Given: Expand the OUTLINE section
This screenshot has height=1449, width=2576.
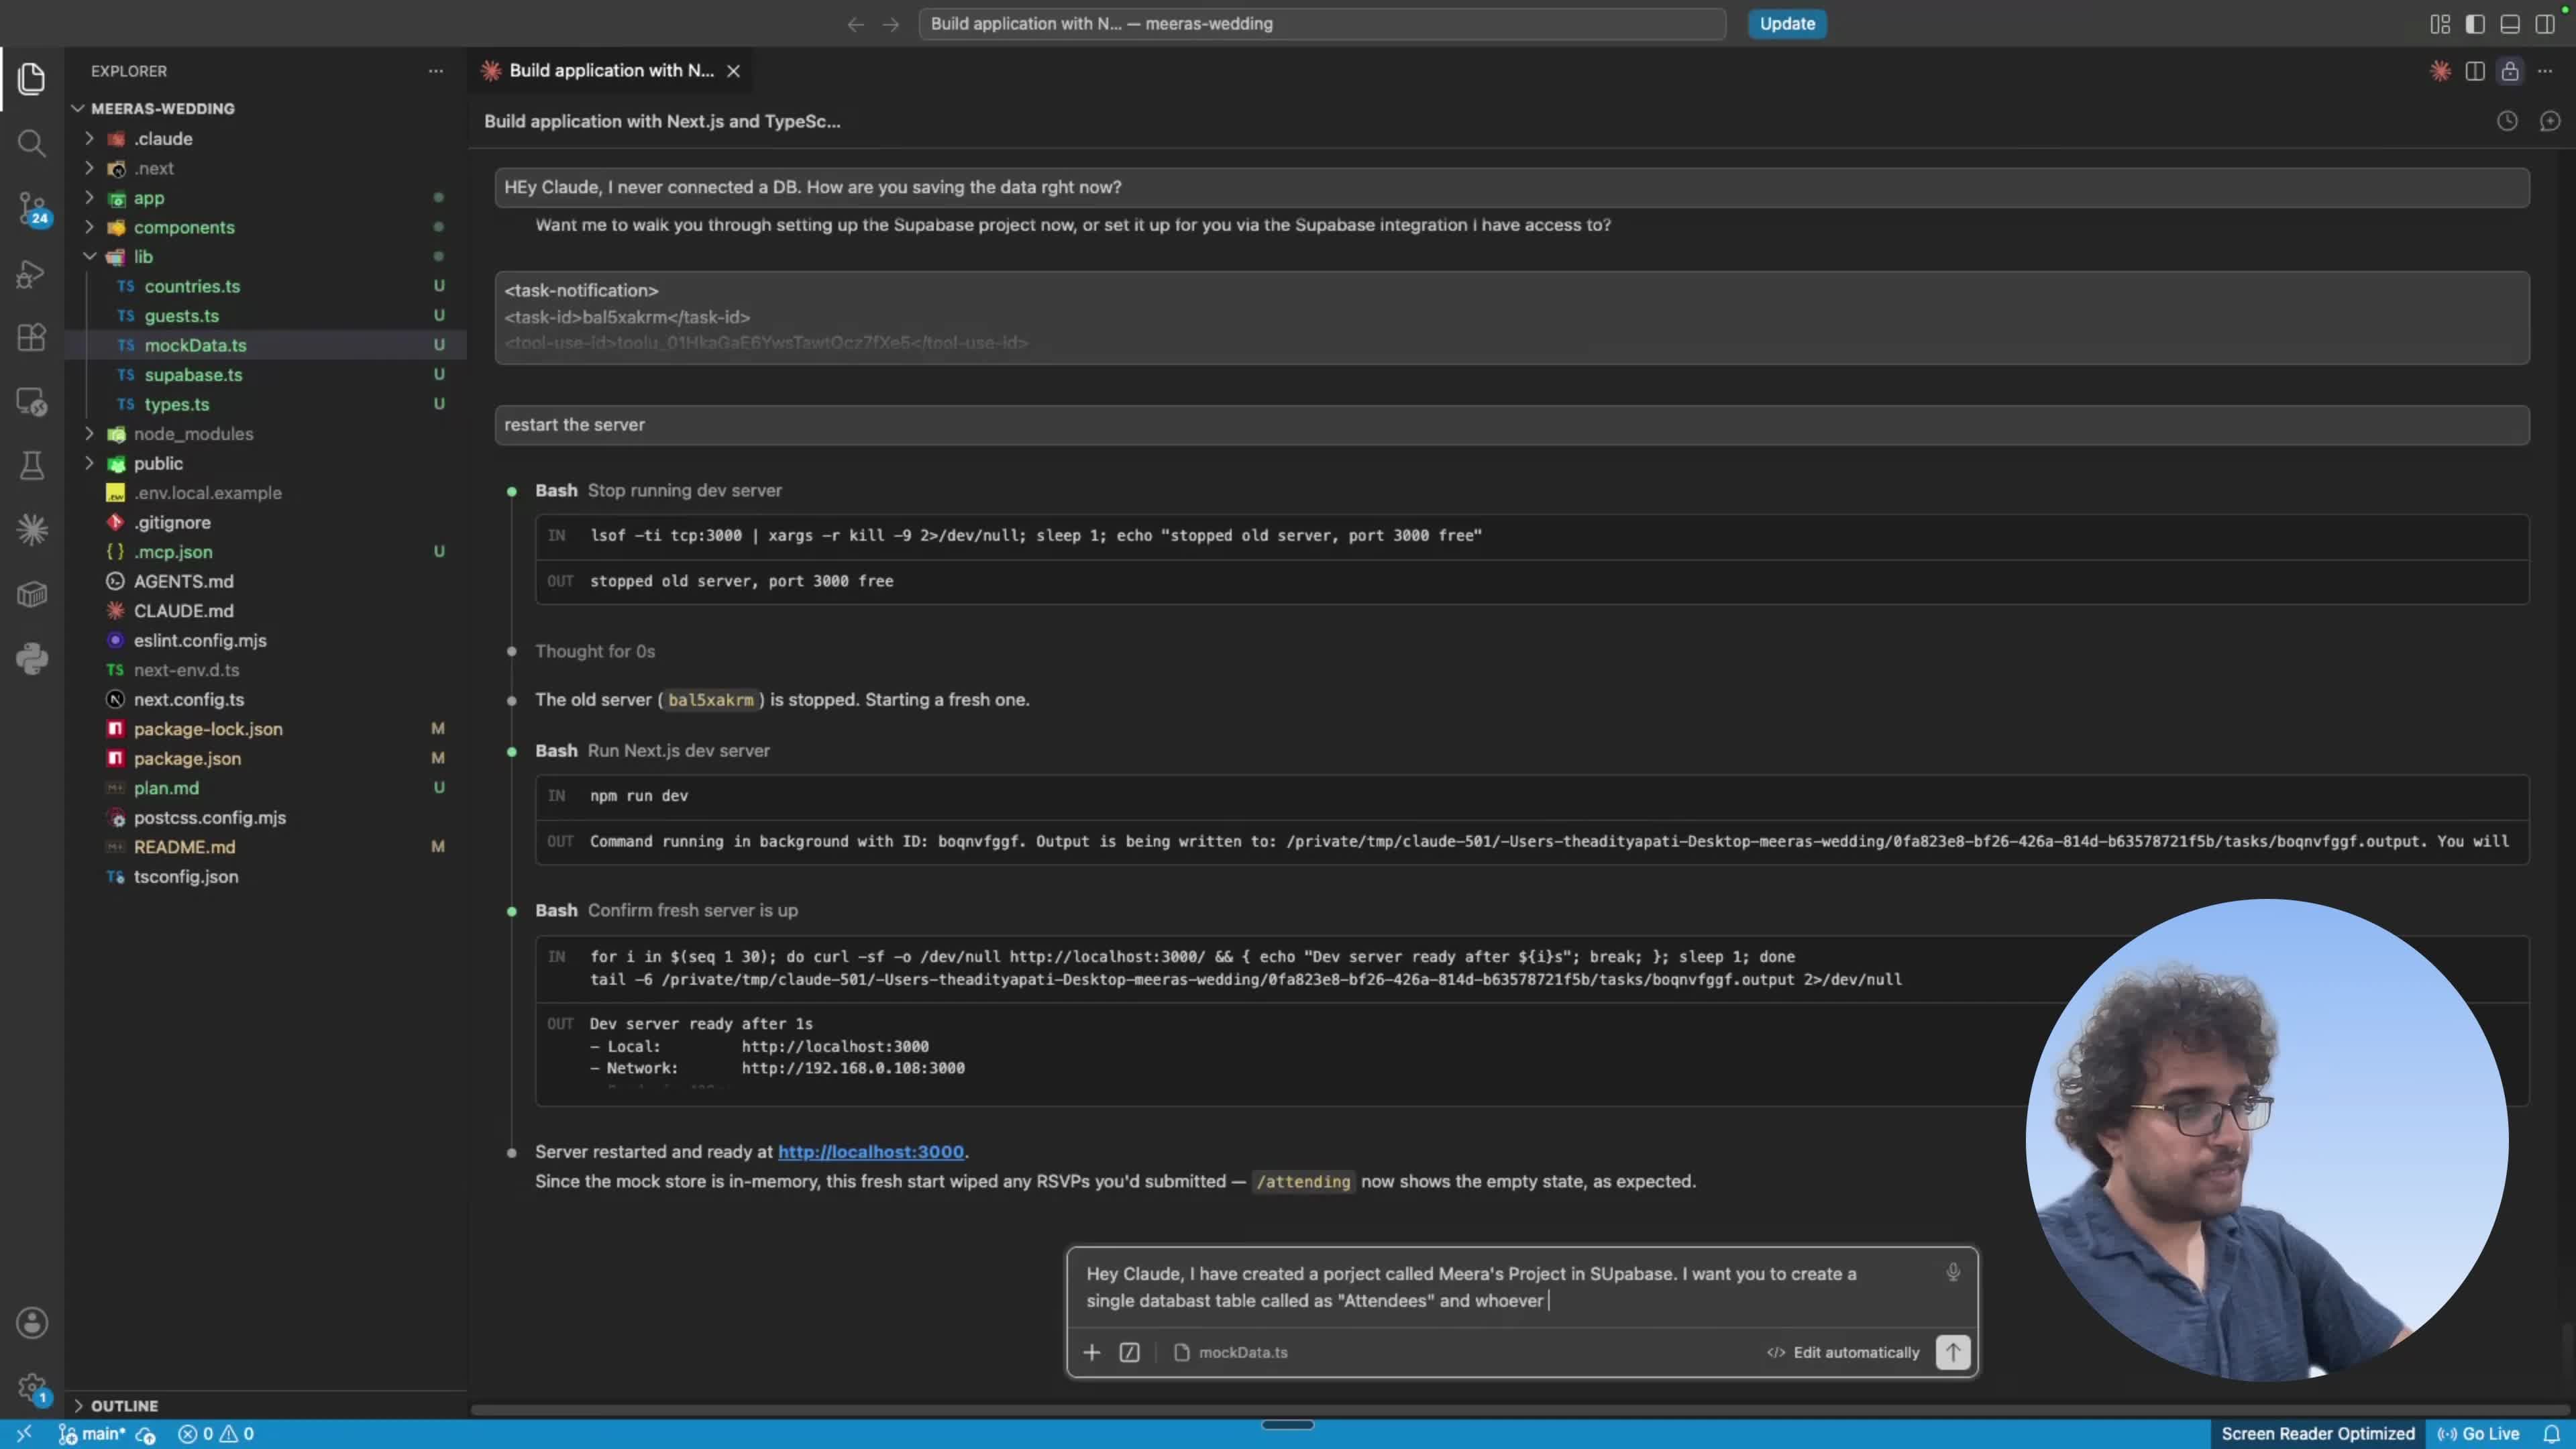Looking at the screenshot, I should [x=124, y=1405].
